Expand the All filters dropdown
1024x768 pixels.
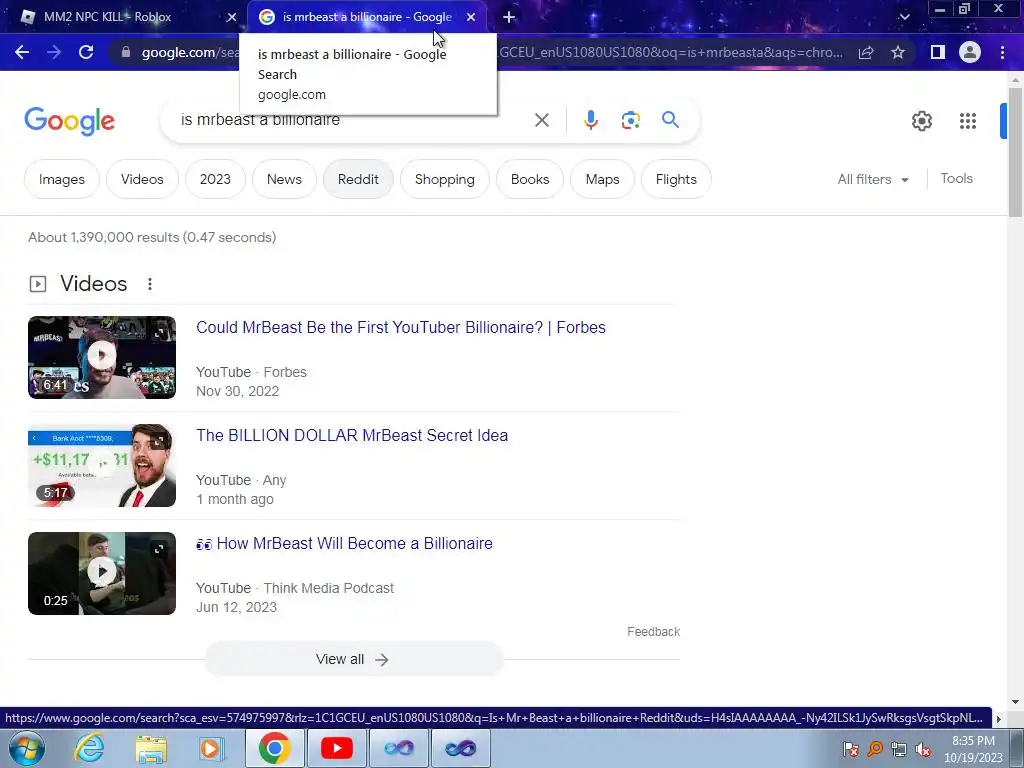click(873, 179)
